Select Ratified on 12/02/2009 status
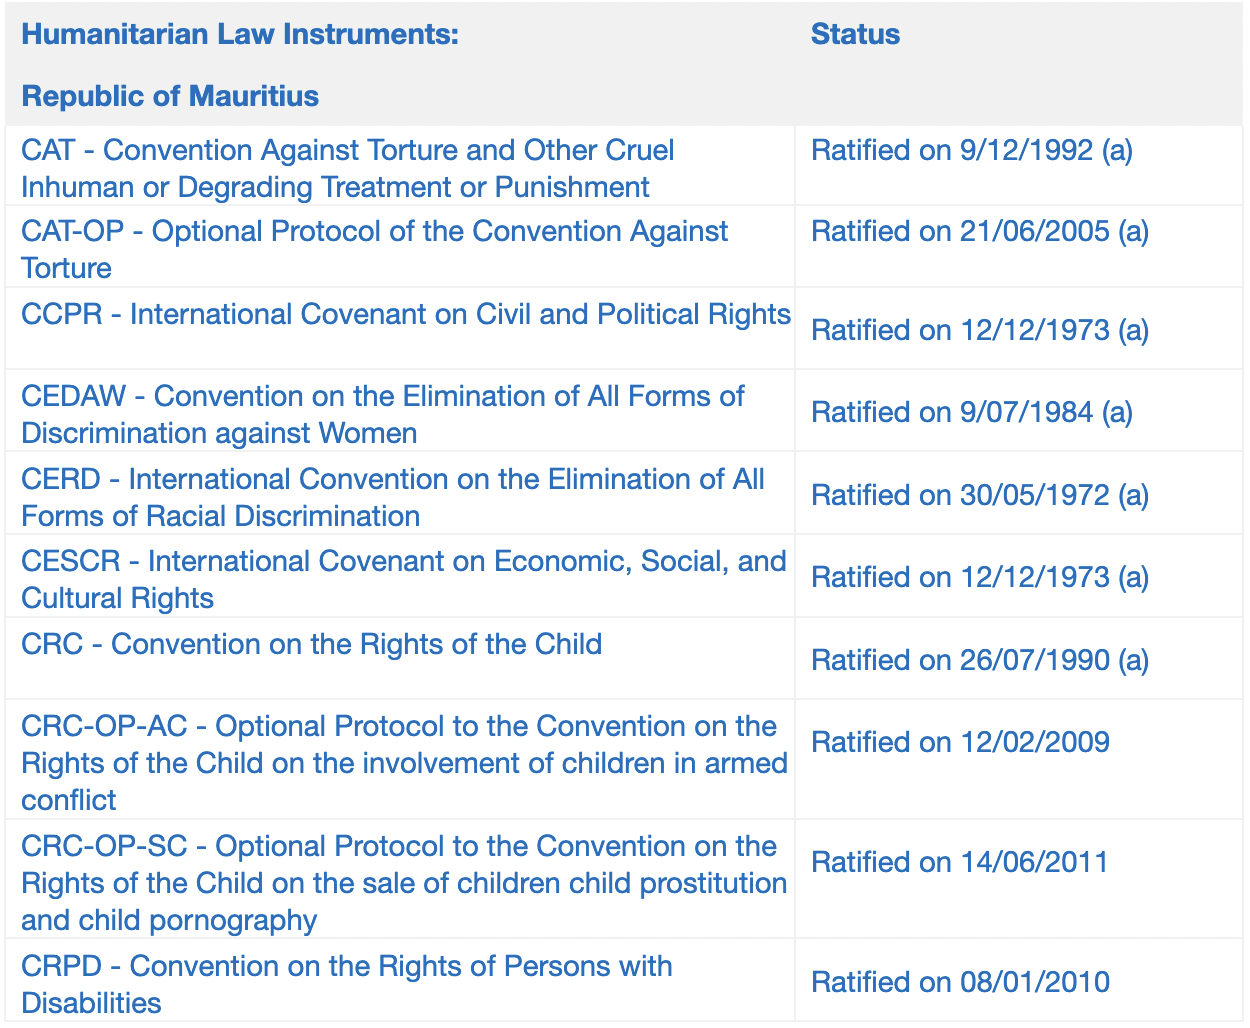Screen dimensions: 1250x1028 tap(960, 742)
